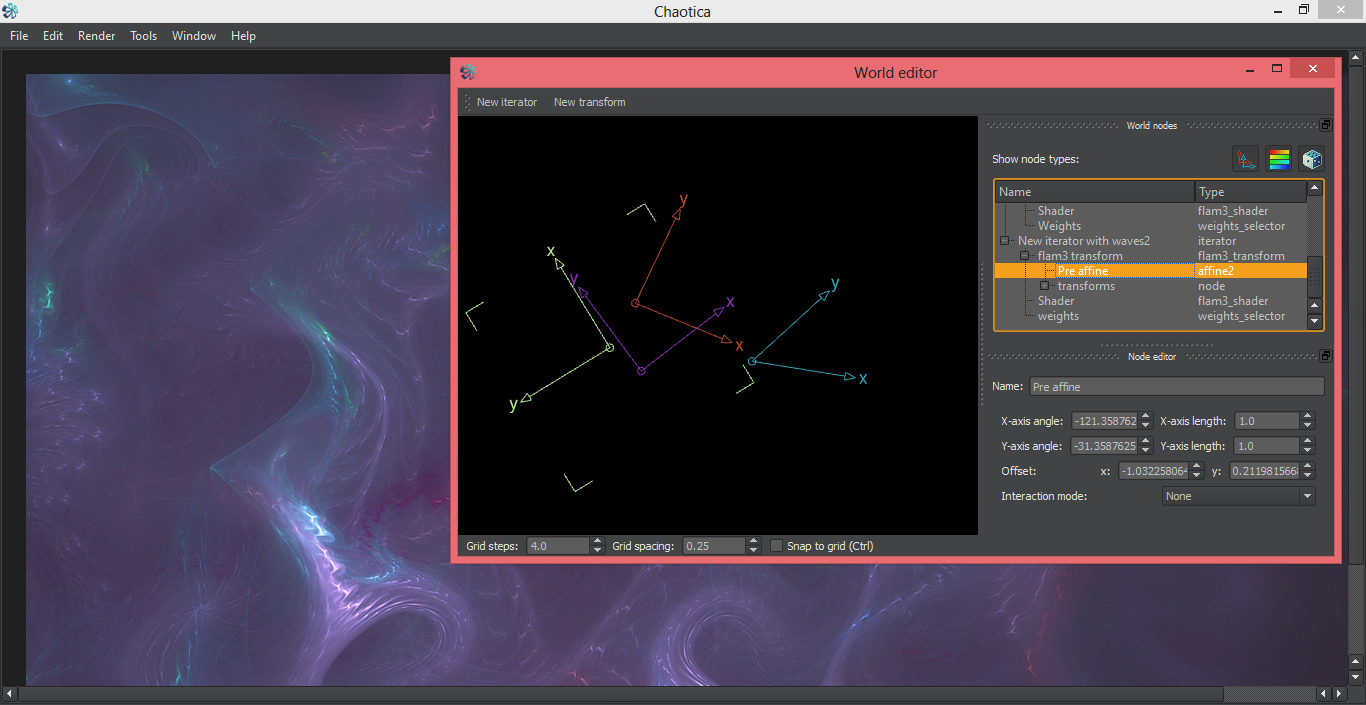Open the Render menu
The height and width of the screenshot is (705, 1366).
tap(97, 36)
